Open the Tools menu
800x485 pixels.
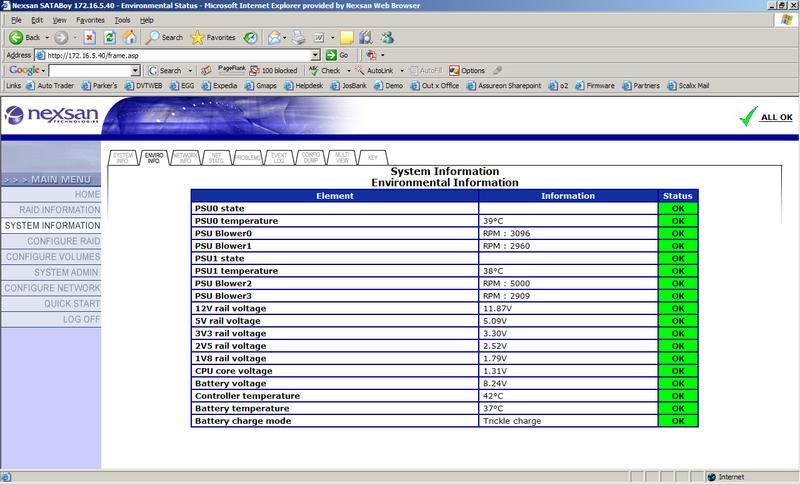[x=122, y=20]
